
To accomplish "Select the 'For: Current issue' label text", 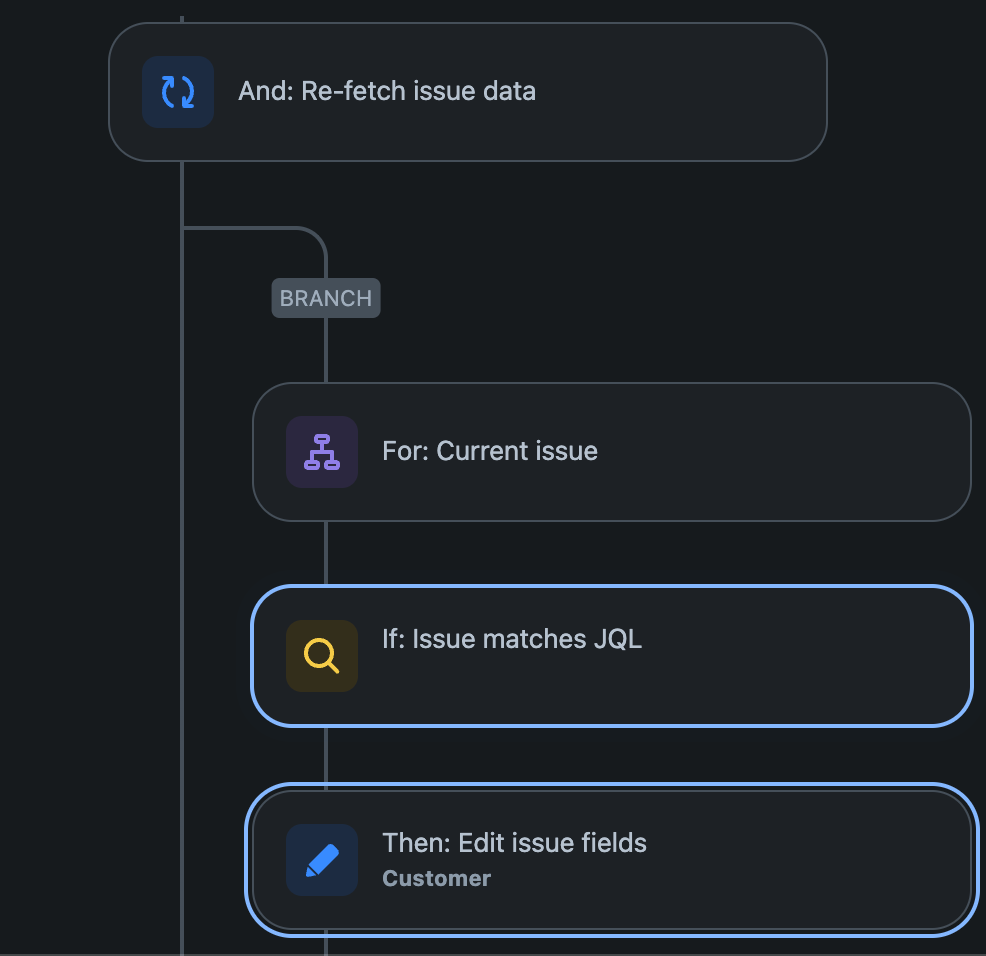I will (490, 451).
